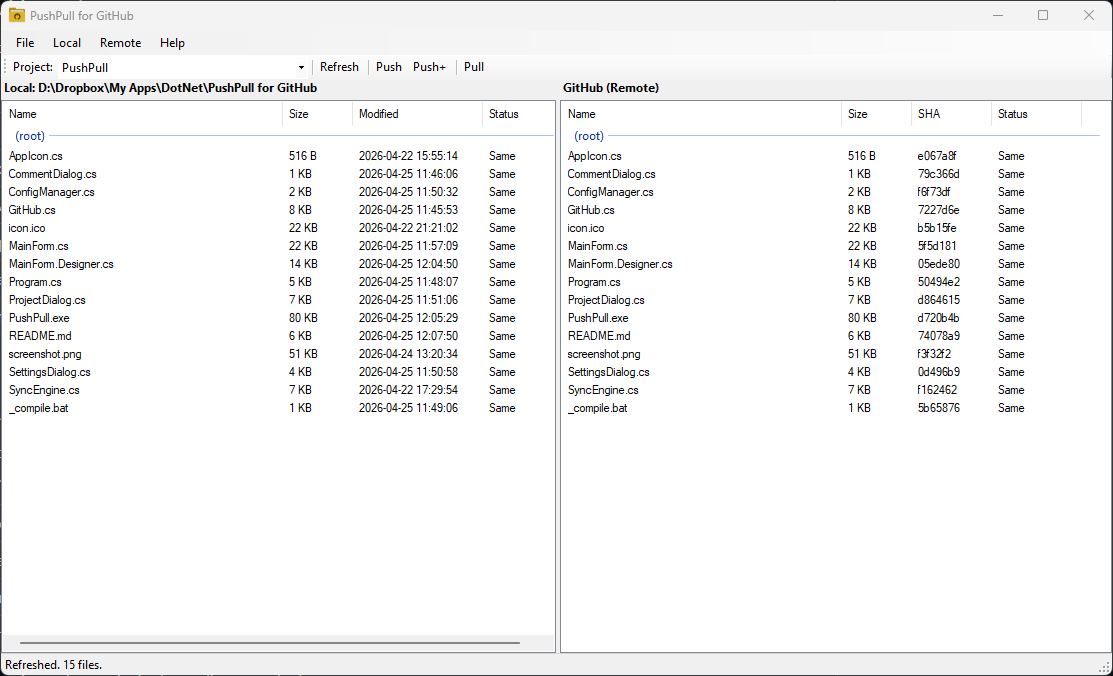
Task: Select remote file MainForm.Designer.cs
Action: pos(620,264)
